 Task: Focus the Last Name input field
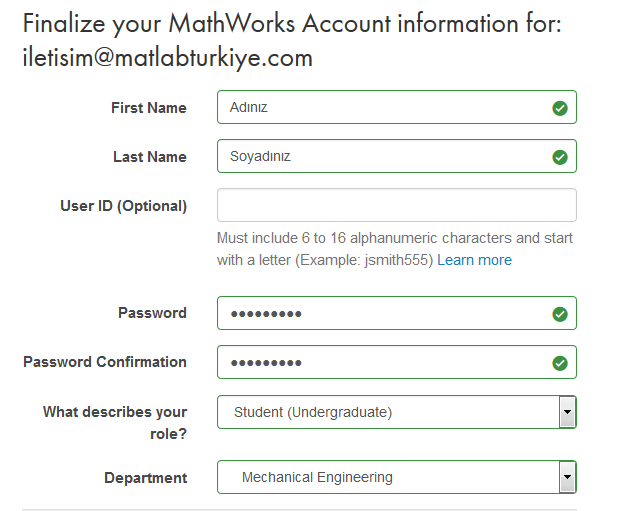[x=397, y=156]
